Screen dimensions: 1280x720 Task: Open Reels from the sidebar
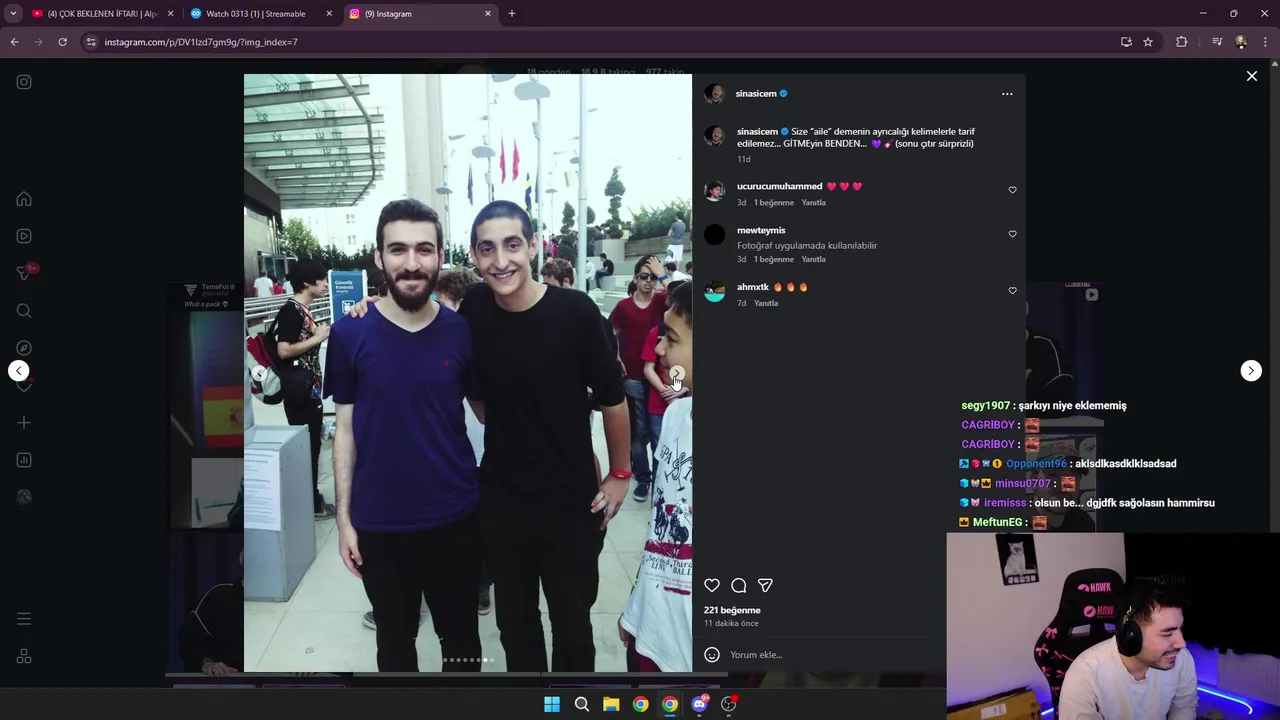[x=24, y=236]
